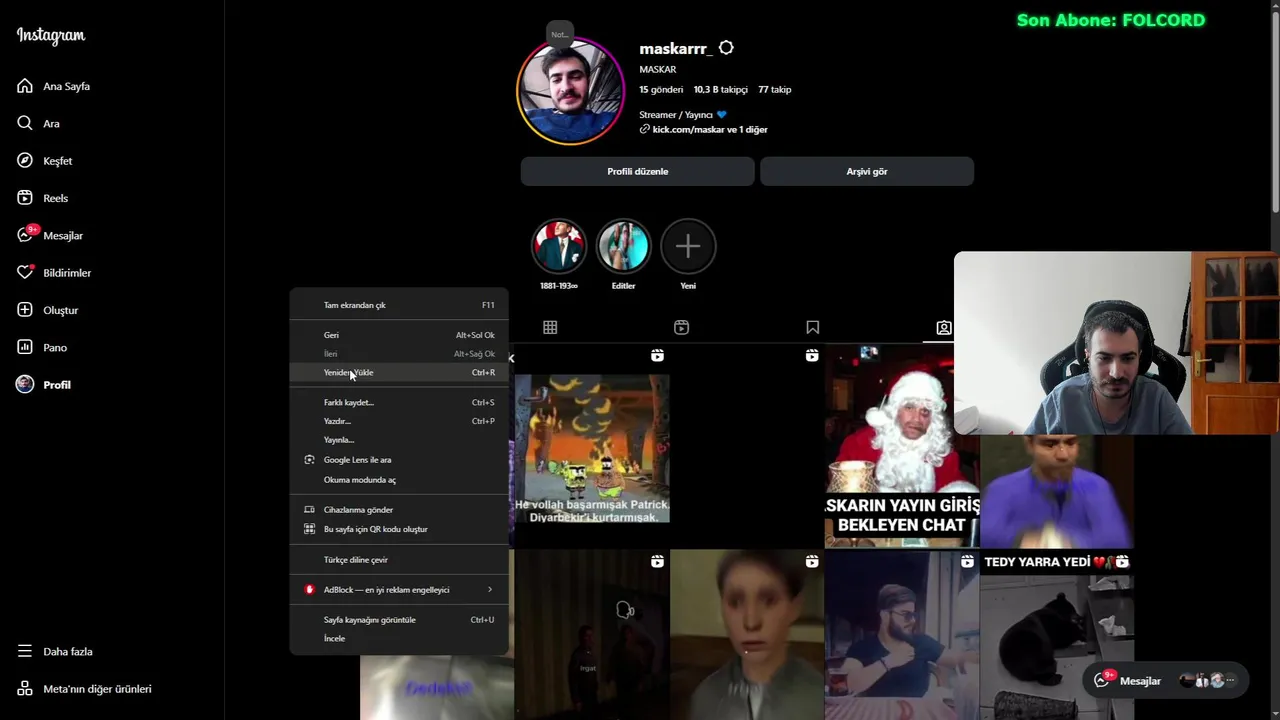
Task: Open the purple shirt man reel thumbnail
Action: [x=1057, y=491]
